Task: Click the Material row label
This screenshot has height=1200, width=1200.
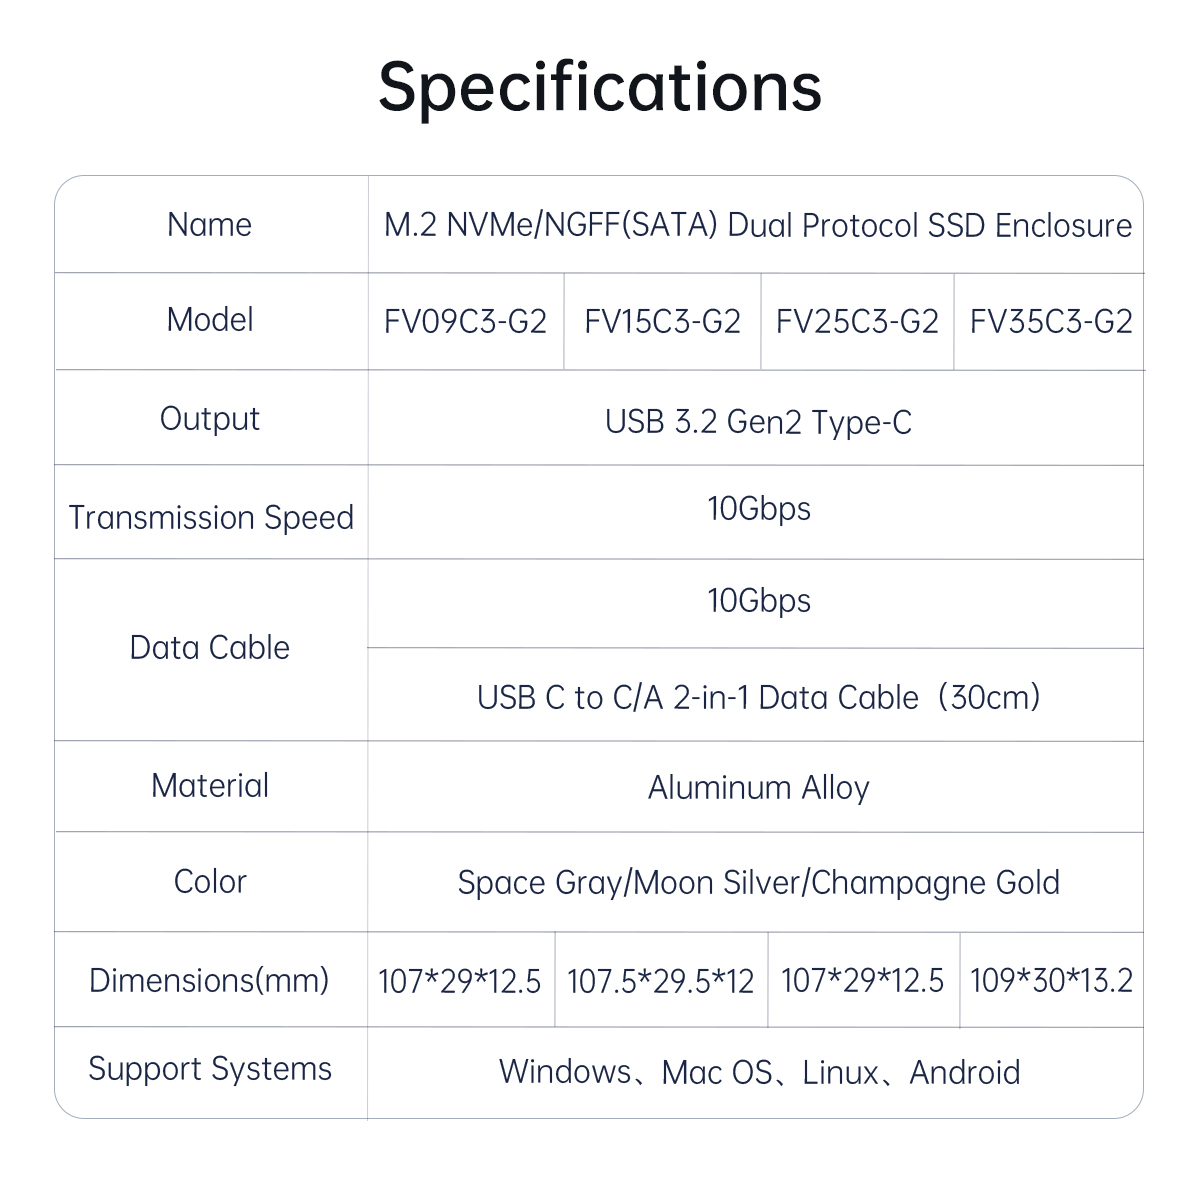Action: (x=210, y=786)
